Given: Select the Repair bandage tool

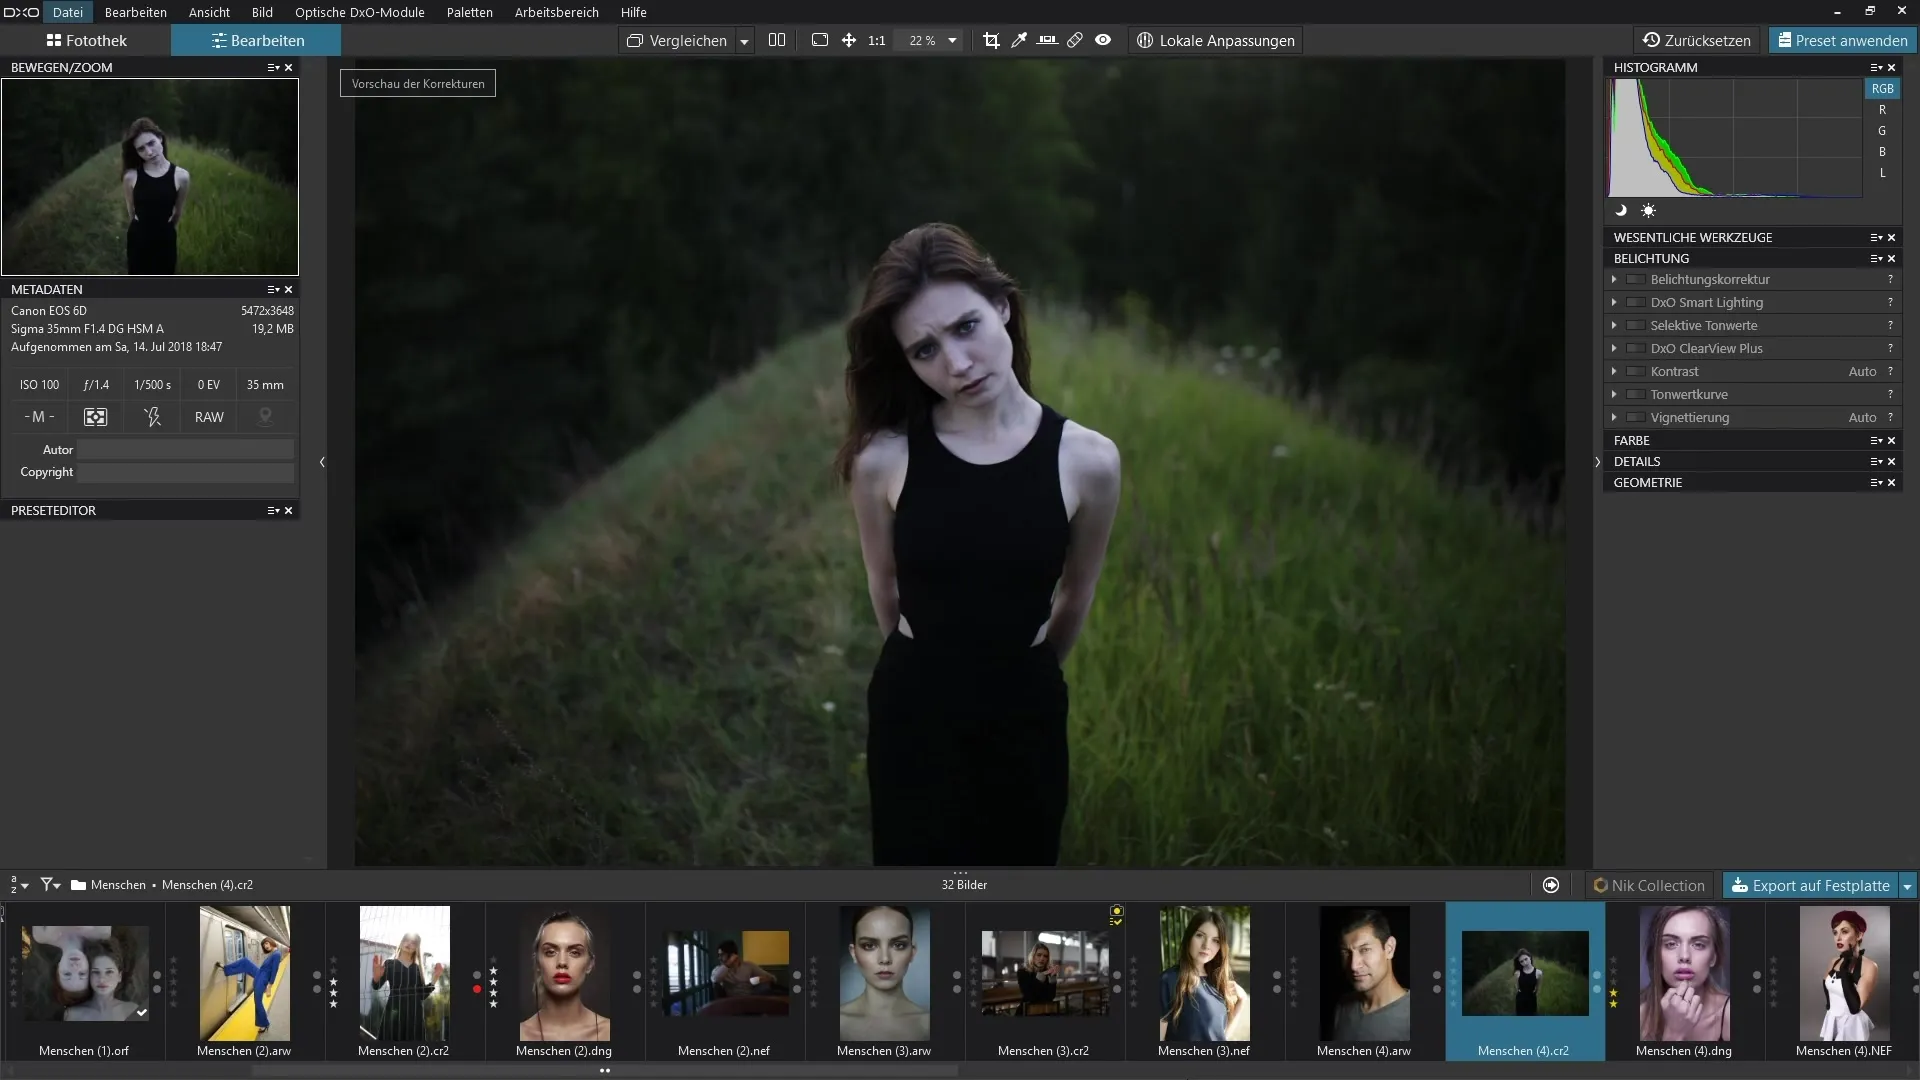Looking at the screenshot, I should click(x=1075, y=40).
